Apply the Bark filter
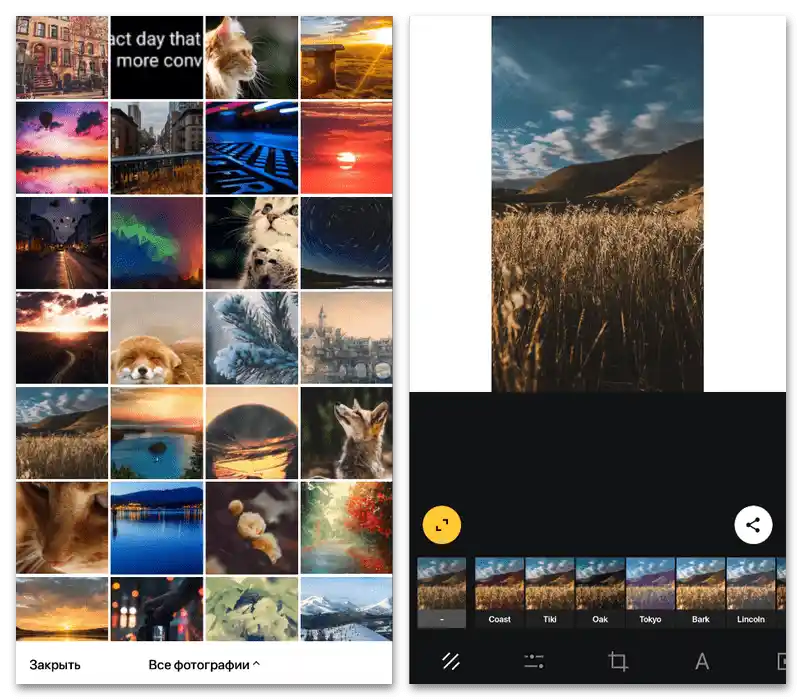802x700 pixels. (x=700, y=593)
